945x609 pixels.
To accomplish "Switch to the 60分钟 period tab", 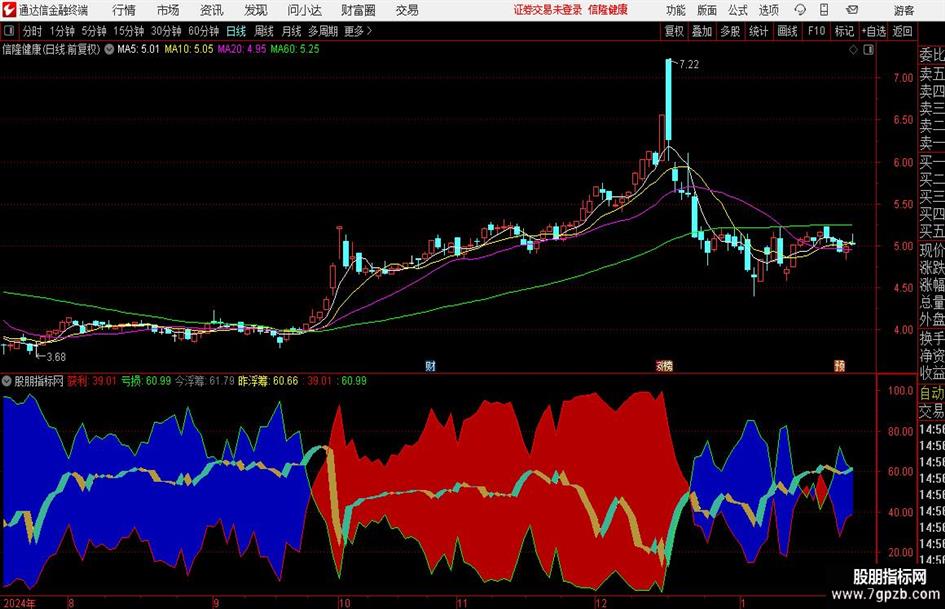I will pos(204,31).
